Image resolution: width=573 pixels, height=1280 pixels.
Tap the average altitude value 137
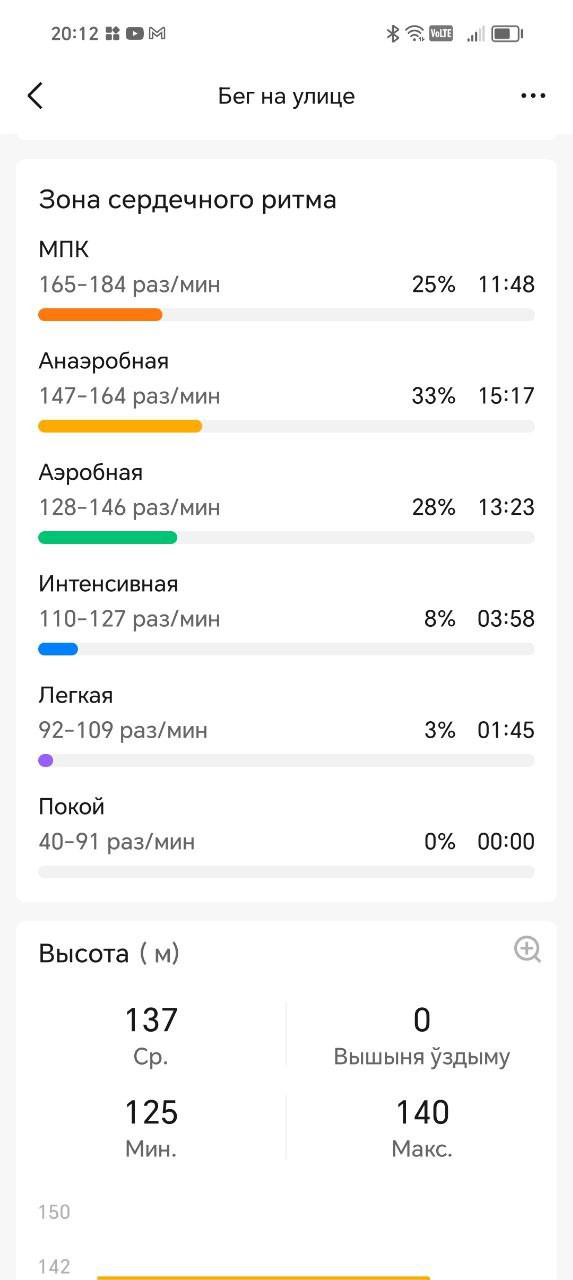(x=151, y=1020)
